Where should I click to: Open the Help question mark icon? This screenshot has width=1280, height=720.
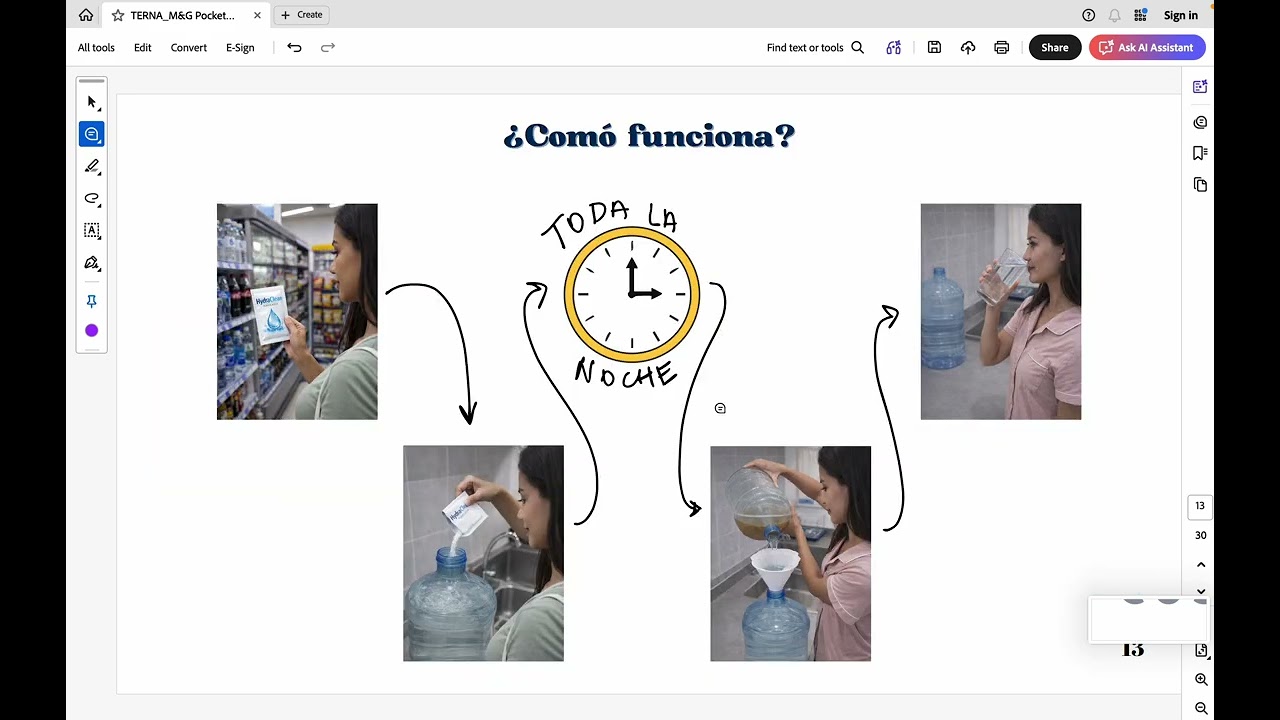point(1089,15)
